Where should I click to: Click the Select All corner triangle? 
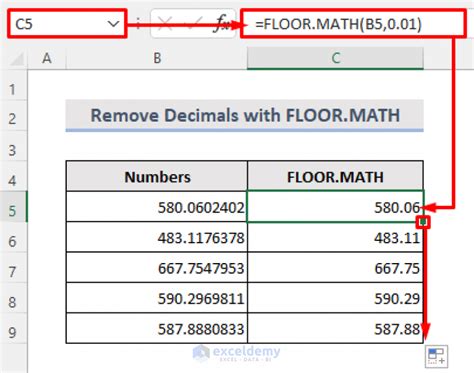(x=16, y=59)
